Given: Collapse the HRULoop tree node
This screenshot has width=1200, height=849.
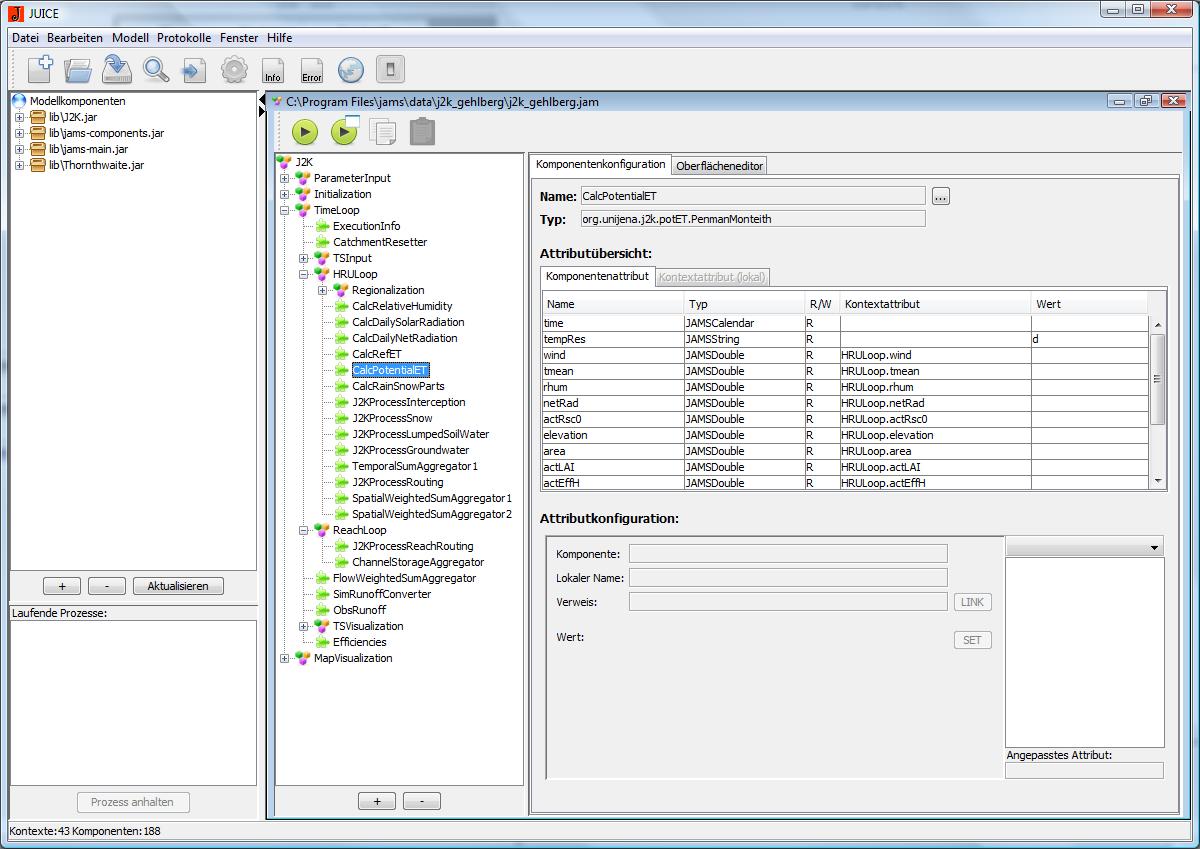Looking at the screenshot, I should [x=304, y=274].
